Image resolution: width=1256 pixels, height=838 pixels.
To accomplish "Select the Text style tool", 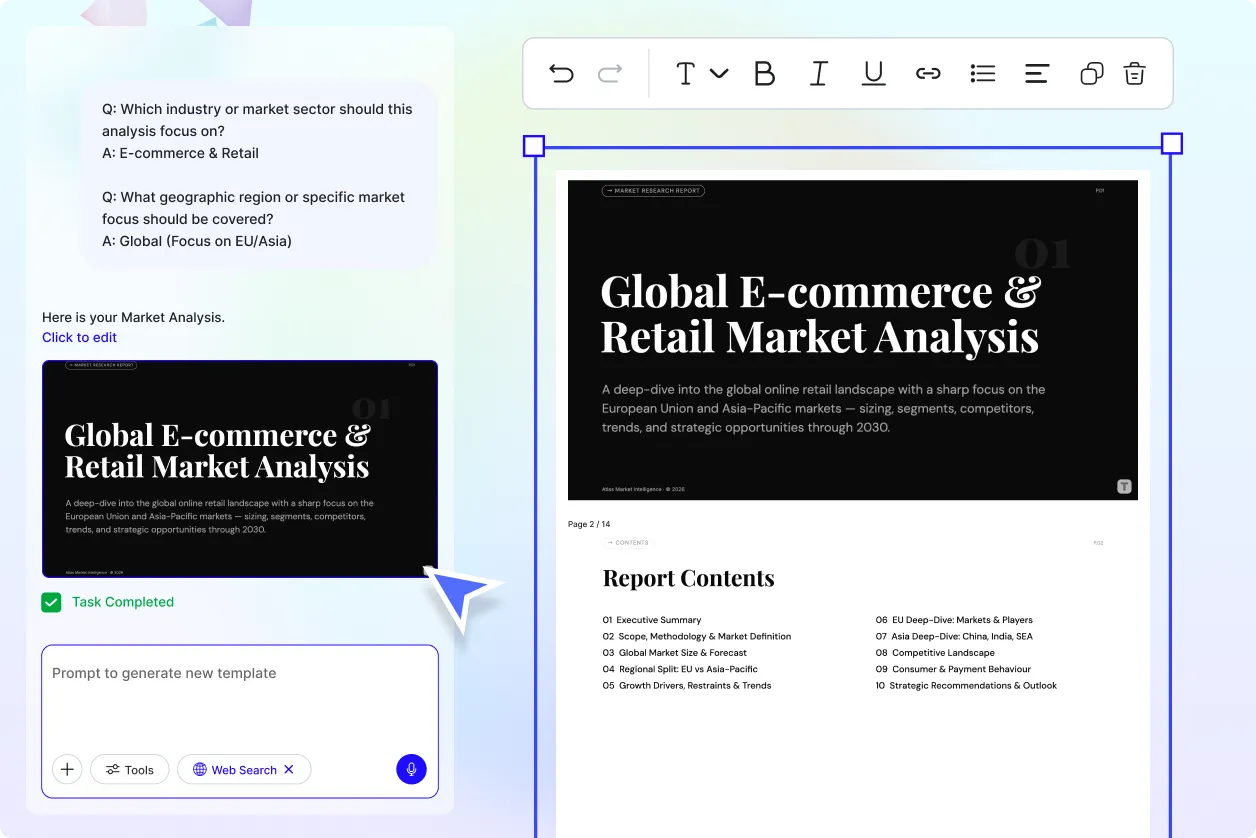I will (686, 74).
